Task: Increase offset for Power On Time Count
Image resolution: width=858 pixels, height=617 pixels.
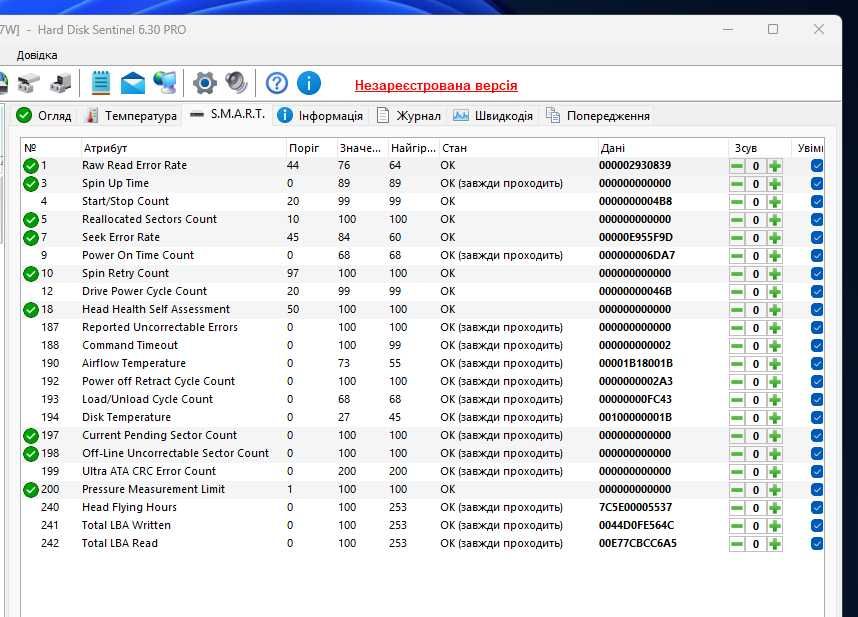Action: 774,256
